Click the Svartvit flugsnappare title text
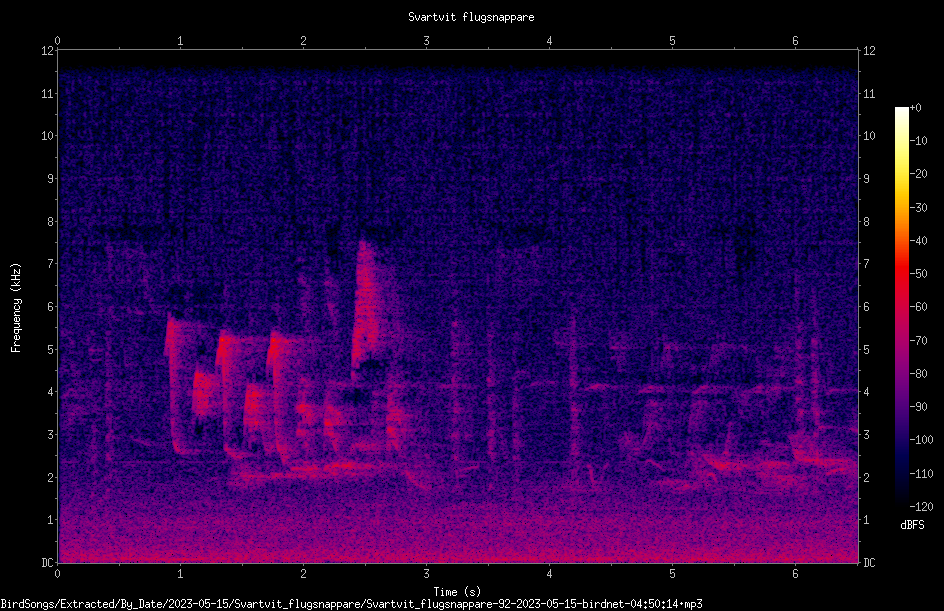 (471, 17)
